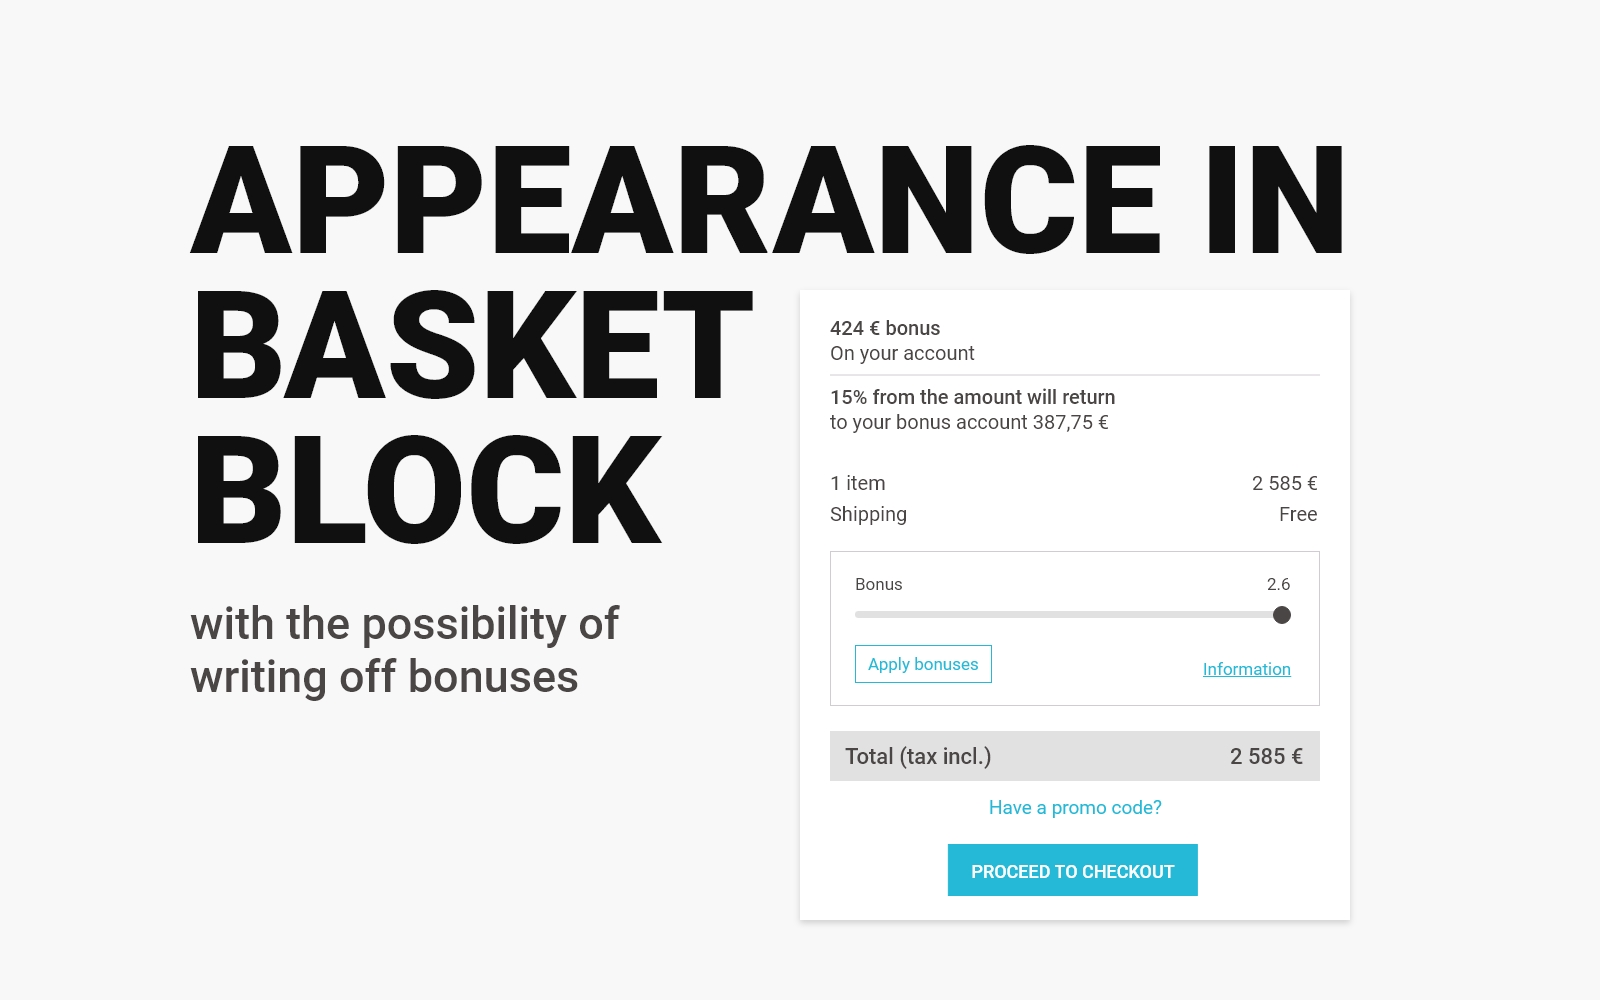Click the bonus slider value 2.6
The width and height of the screenshot is (1600, 1000).
click(1278, 584)
